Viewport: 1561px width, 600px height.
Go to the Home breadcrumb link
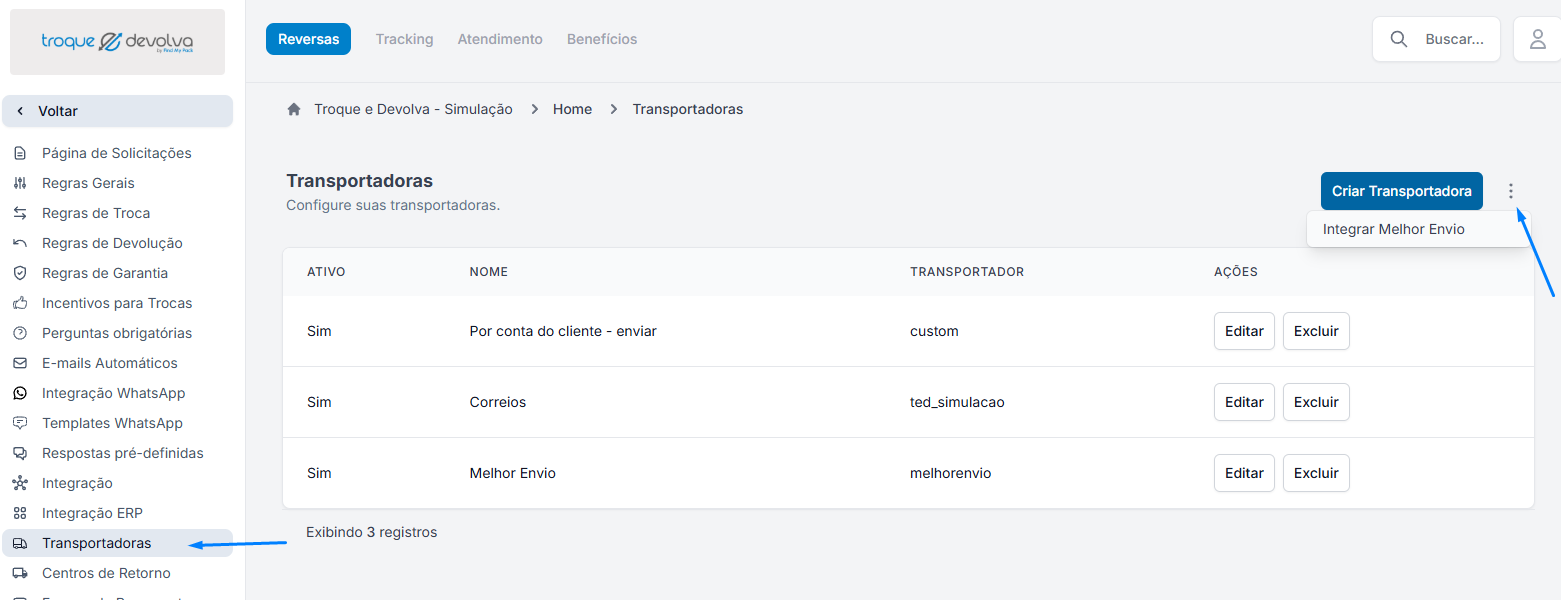572,109
